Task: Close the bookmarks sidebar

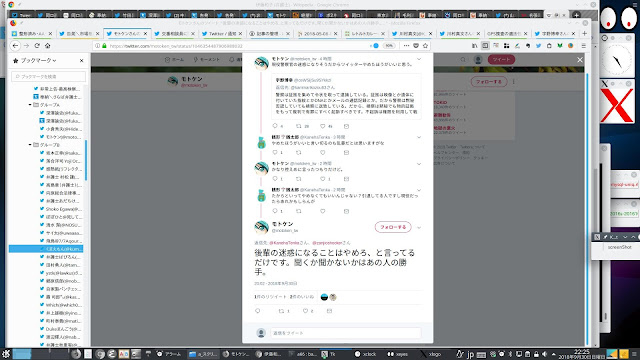Action: 82,60
